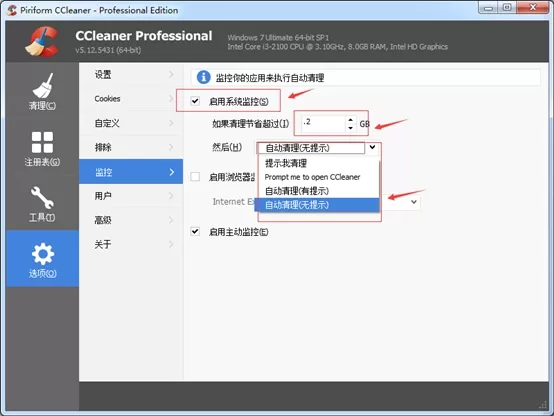Click the blue info icon beside monitoring description
Image resolution: width=554 pixels, height=416 pixels.
204,77
